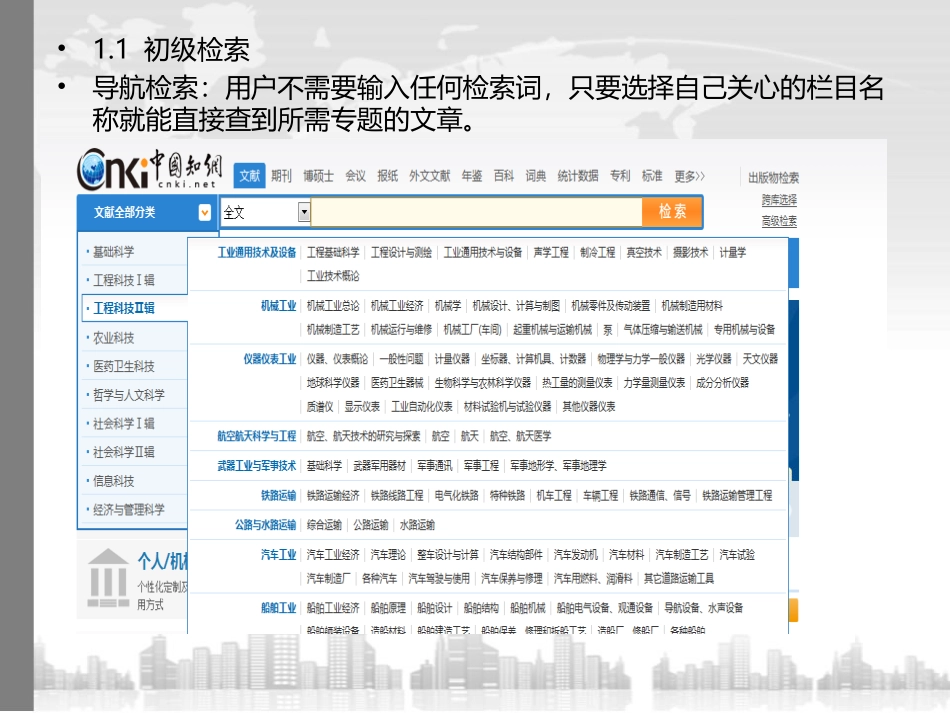Image resolution: width=950 pixels, height=713 pixels.
Task: Click the 泵 subtopic
Action: point(608,330)
